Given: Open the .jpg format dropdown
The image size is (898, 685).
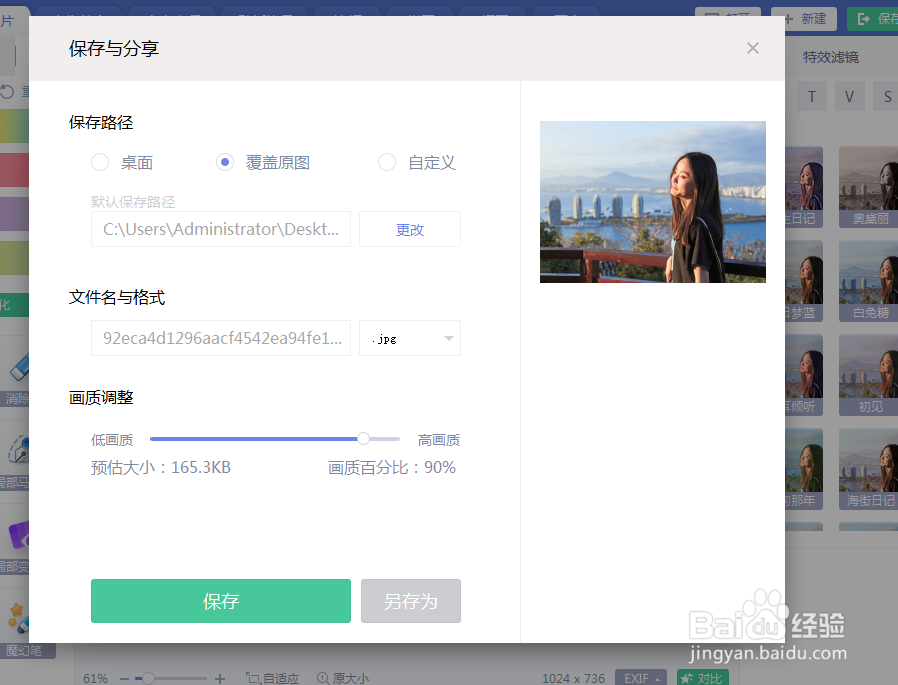Looking at the screenshot, I should coord(410,338).
